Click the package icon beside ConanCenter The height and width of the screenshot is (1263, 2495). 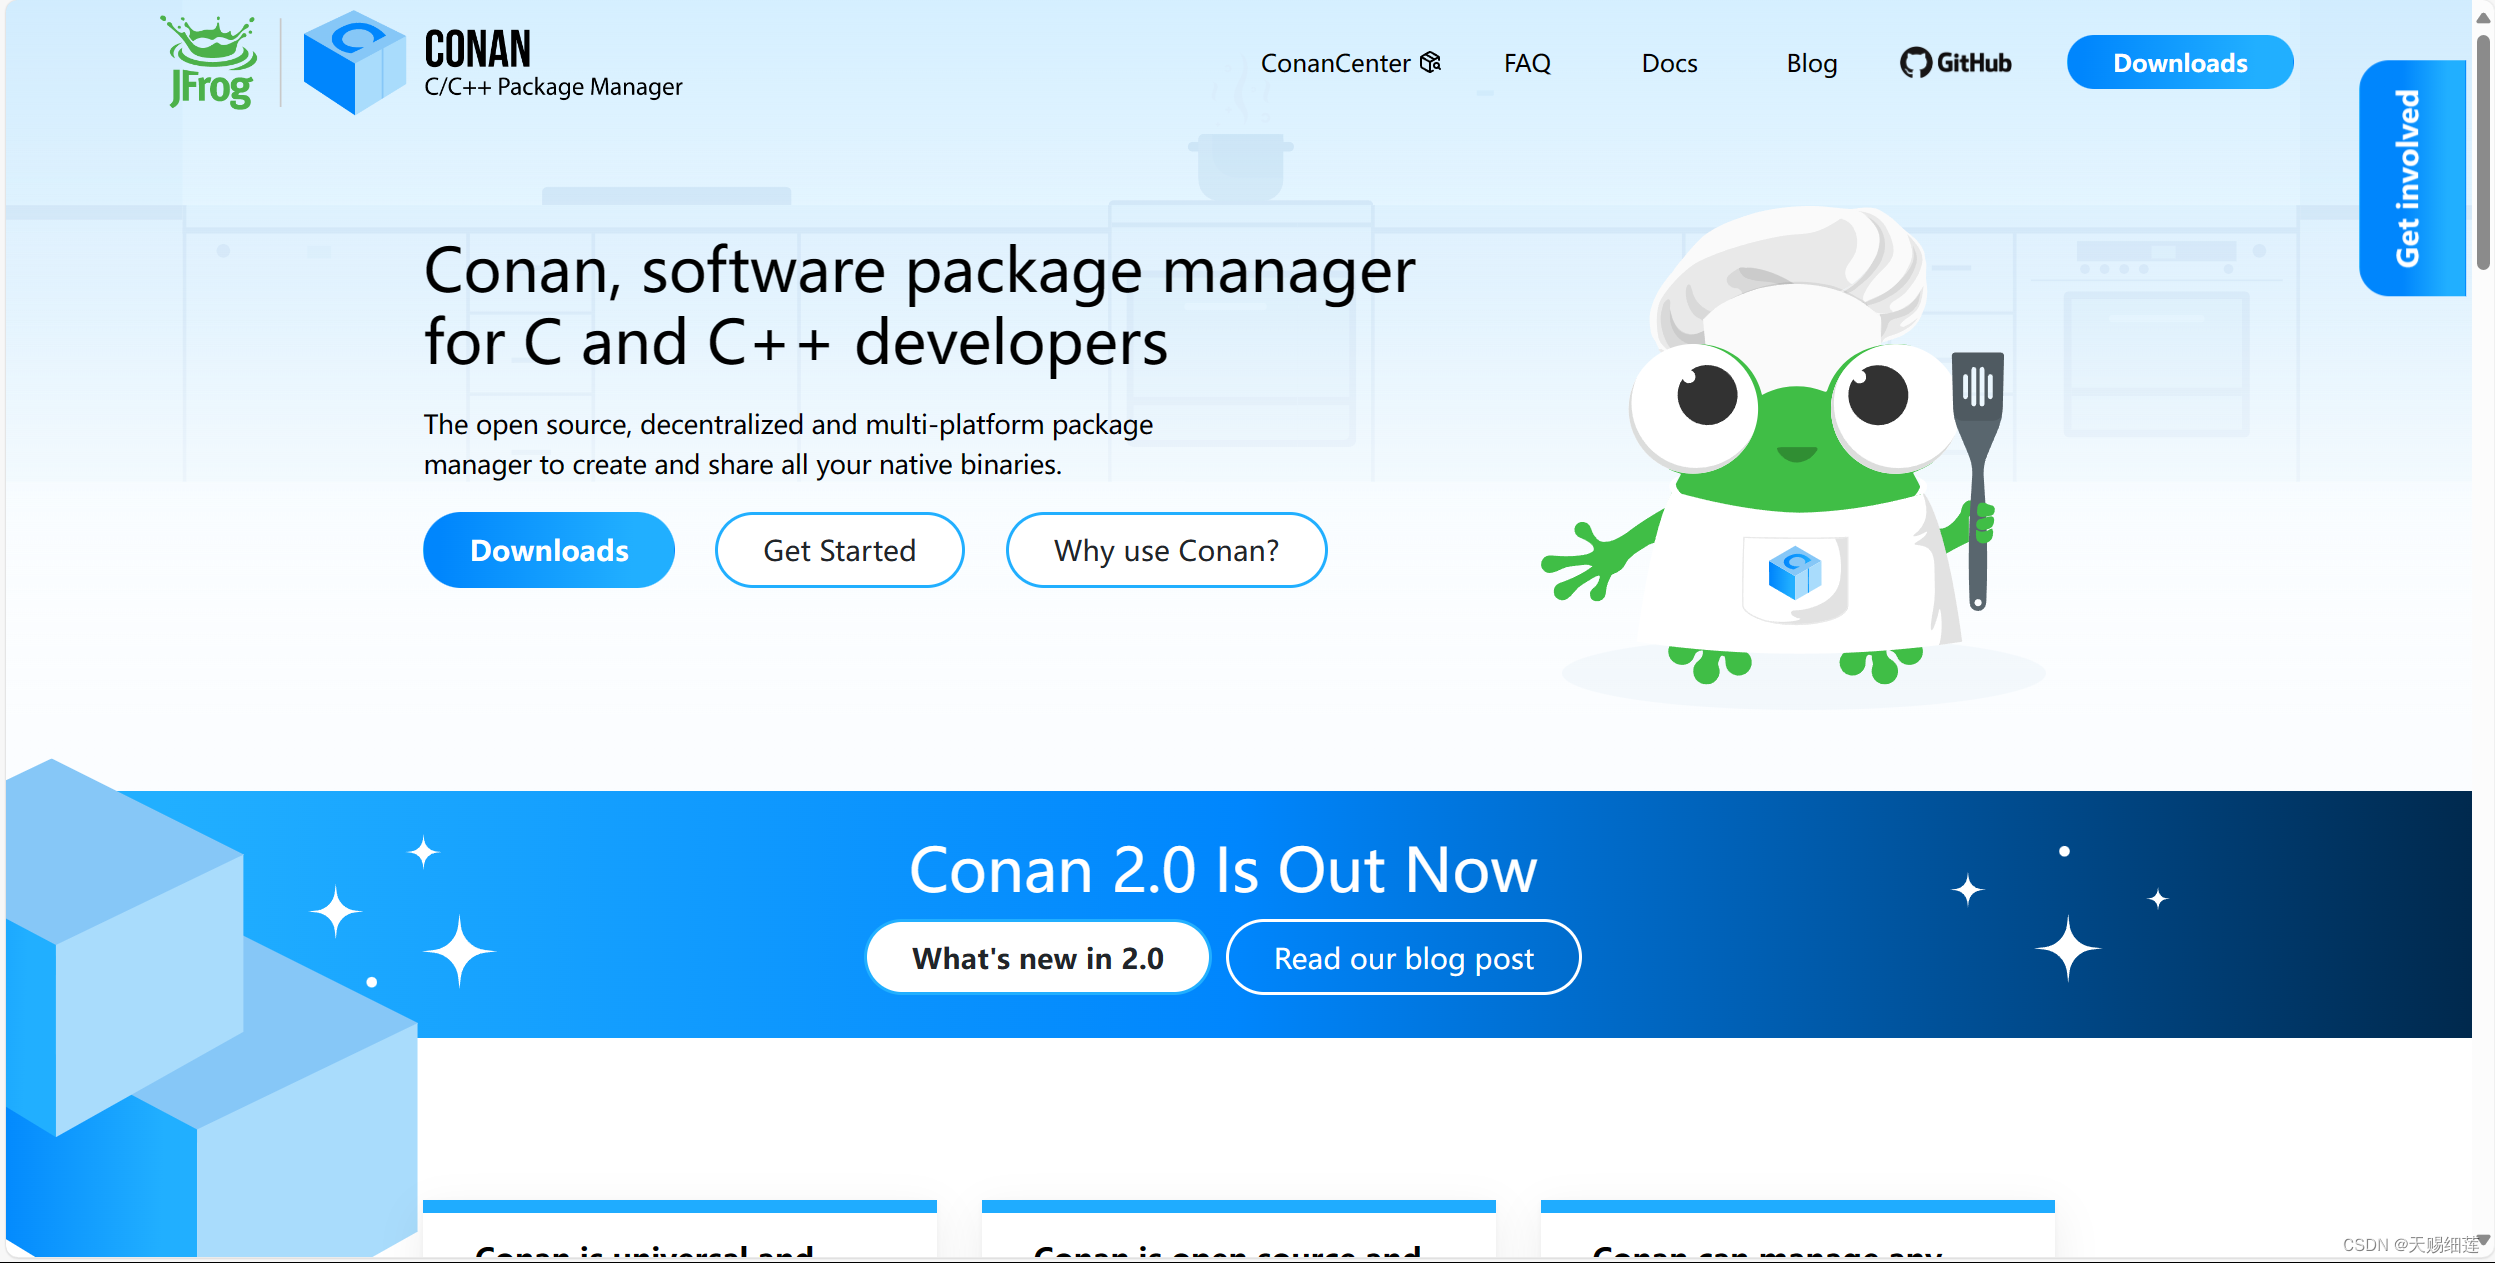pos(1431,62)
